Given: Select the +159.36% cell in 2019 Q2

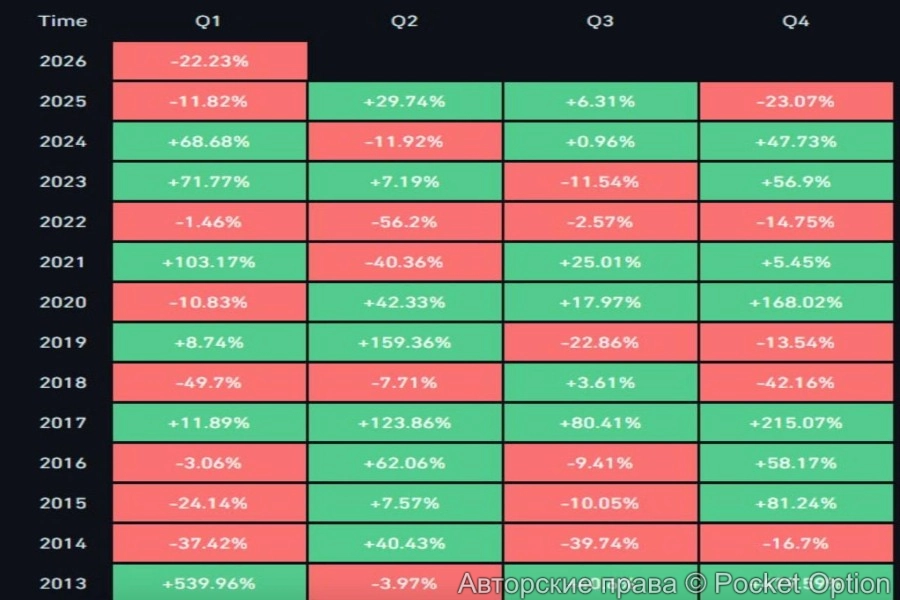Looking at the screenshot, I should 404,342.
